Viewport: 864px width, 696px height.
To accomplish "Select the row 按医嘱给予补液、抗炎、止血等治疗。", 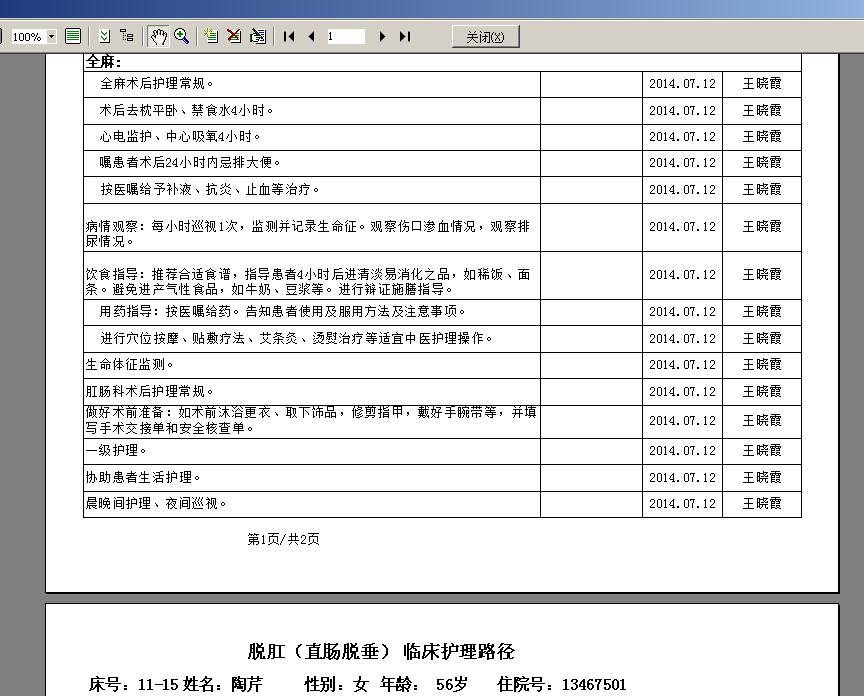I will 442,190.
